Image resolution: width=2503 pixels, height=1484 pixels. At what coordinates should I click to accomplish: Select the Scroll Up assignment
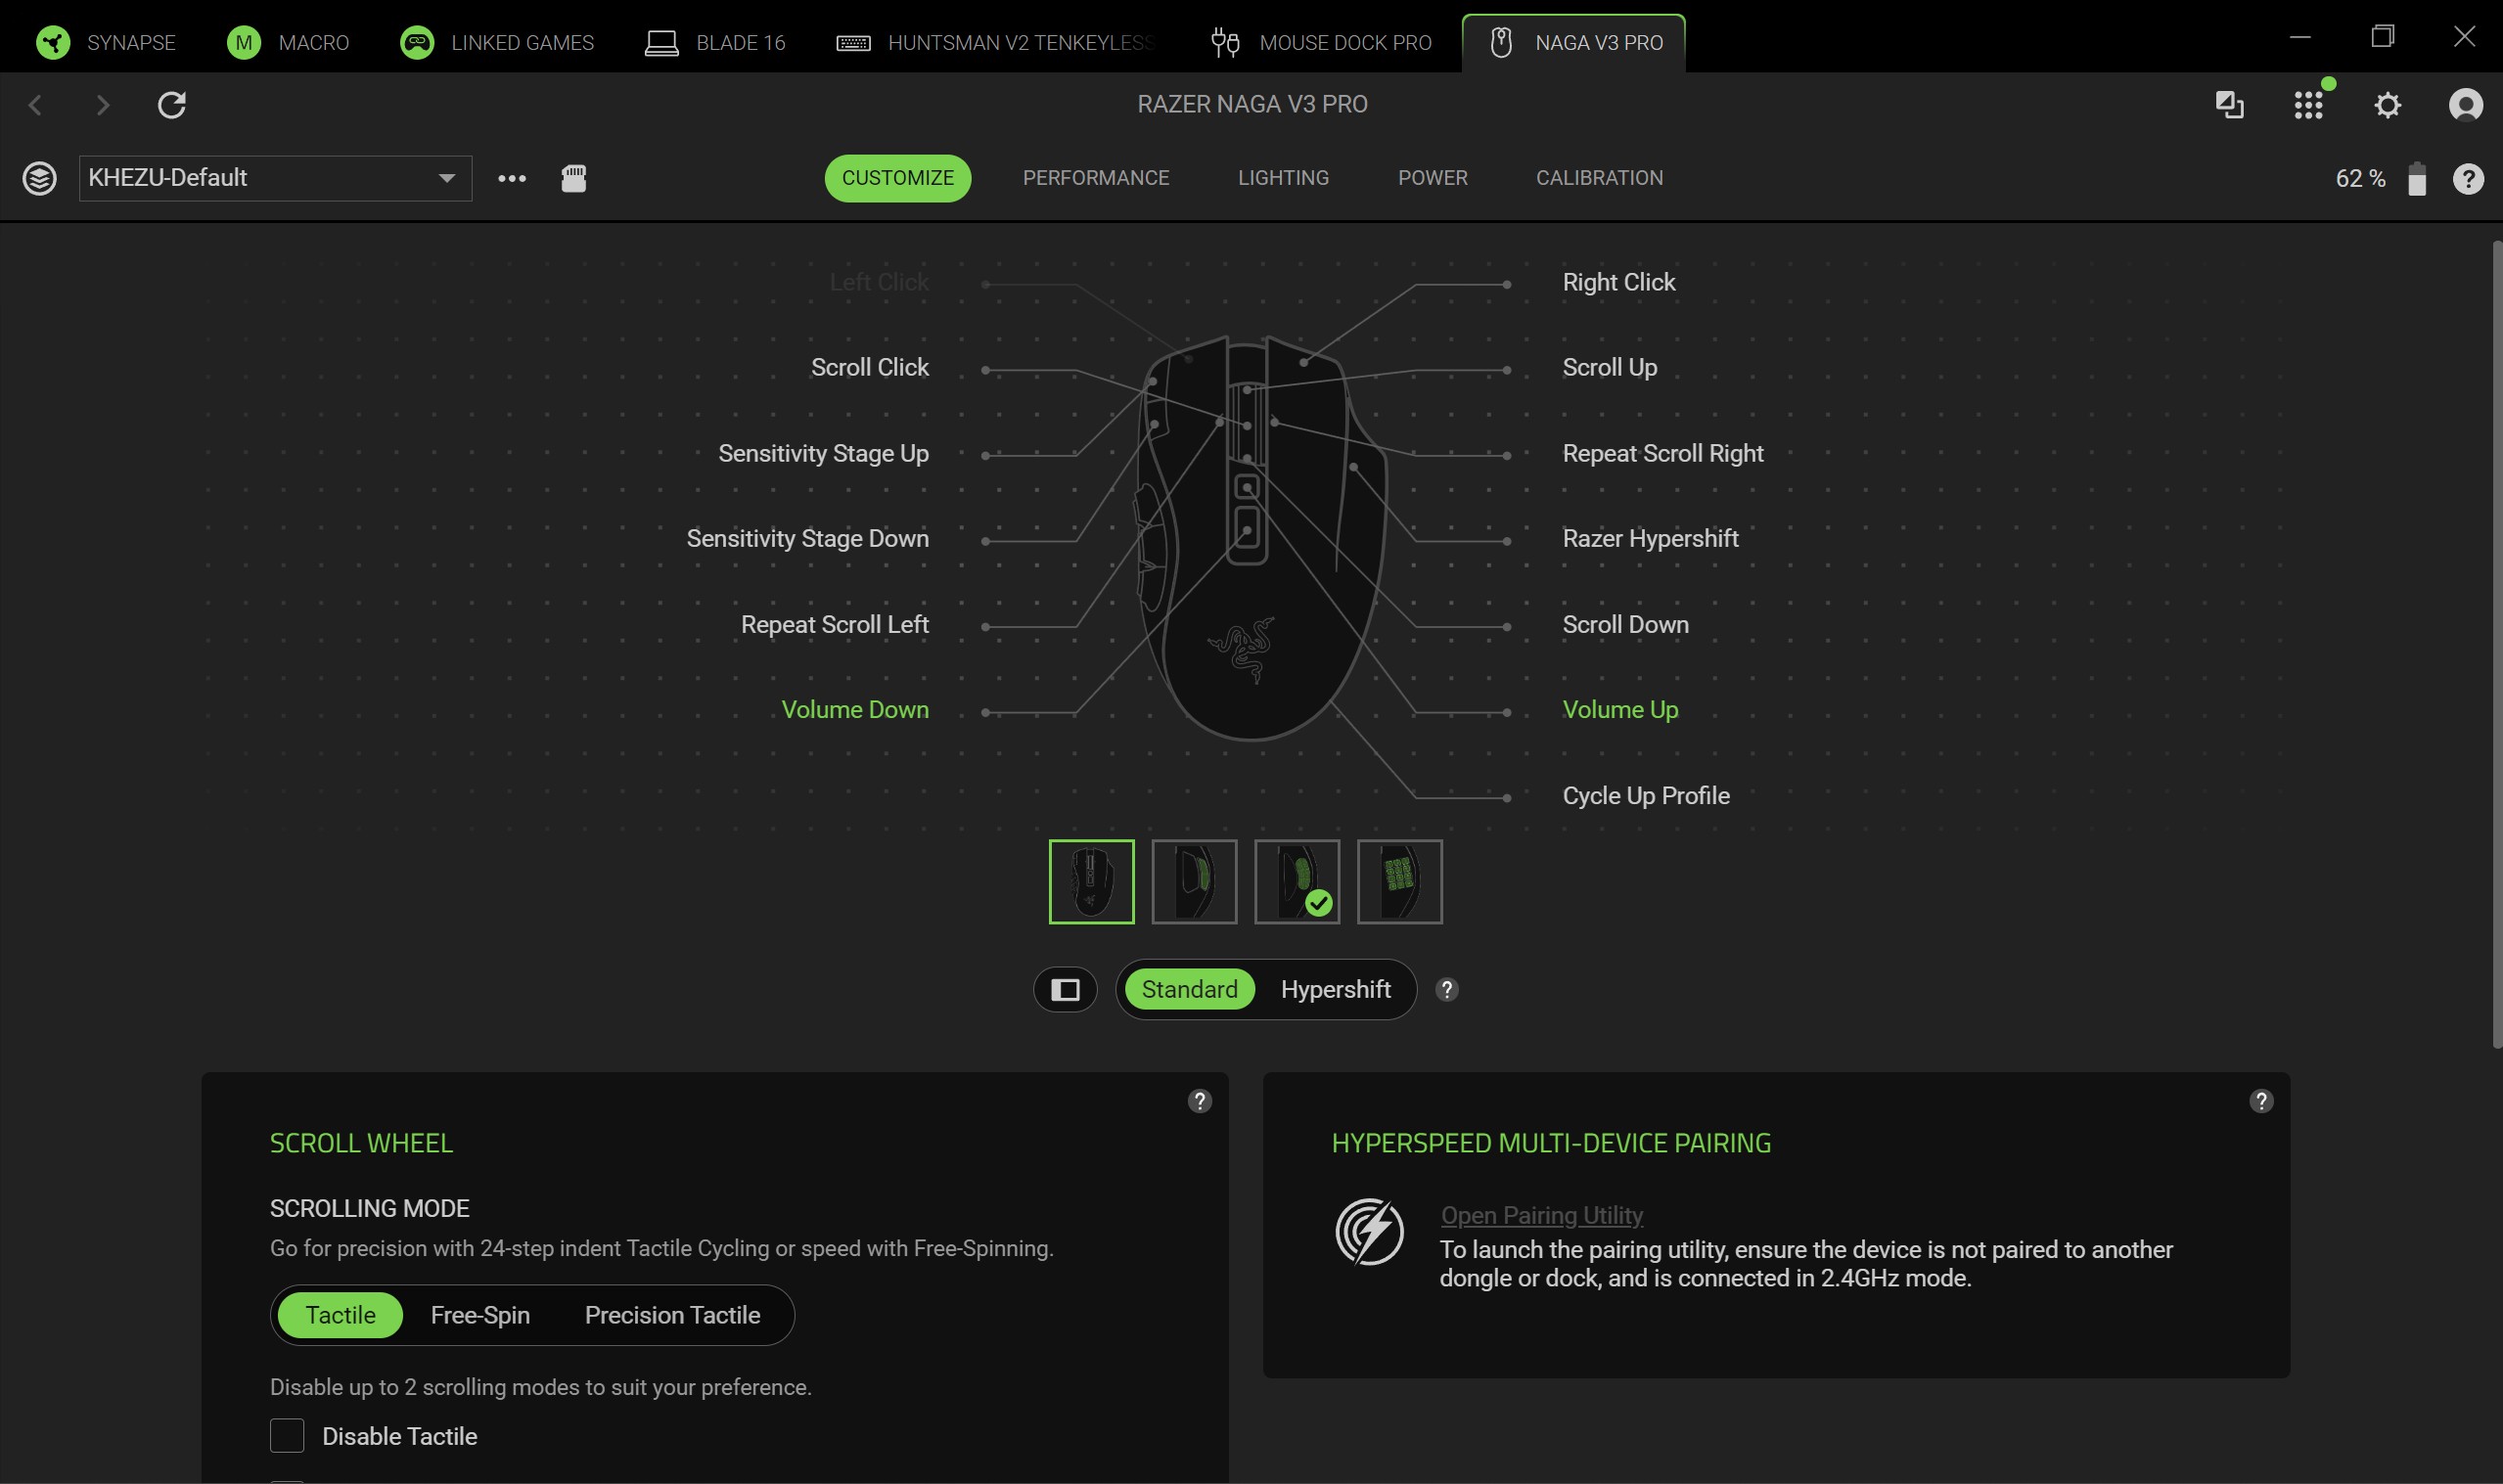pyautogui.click(x=1609, y=368)
